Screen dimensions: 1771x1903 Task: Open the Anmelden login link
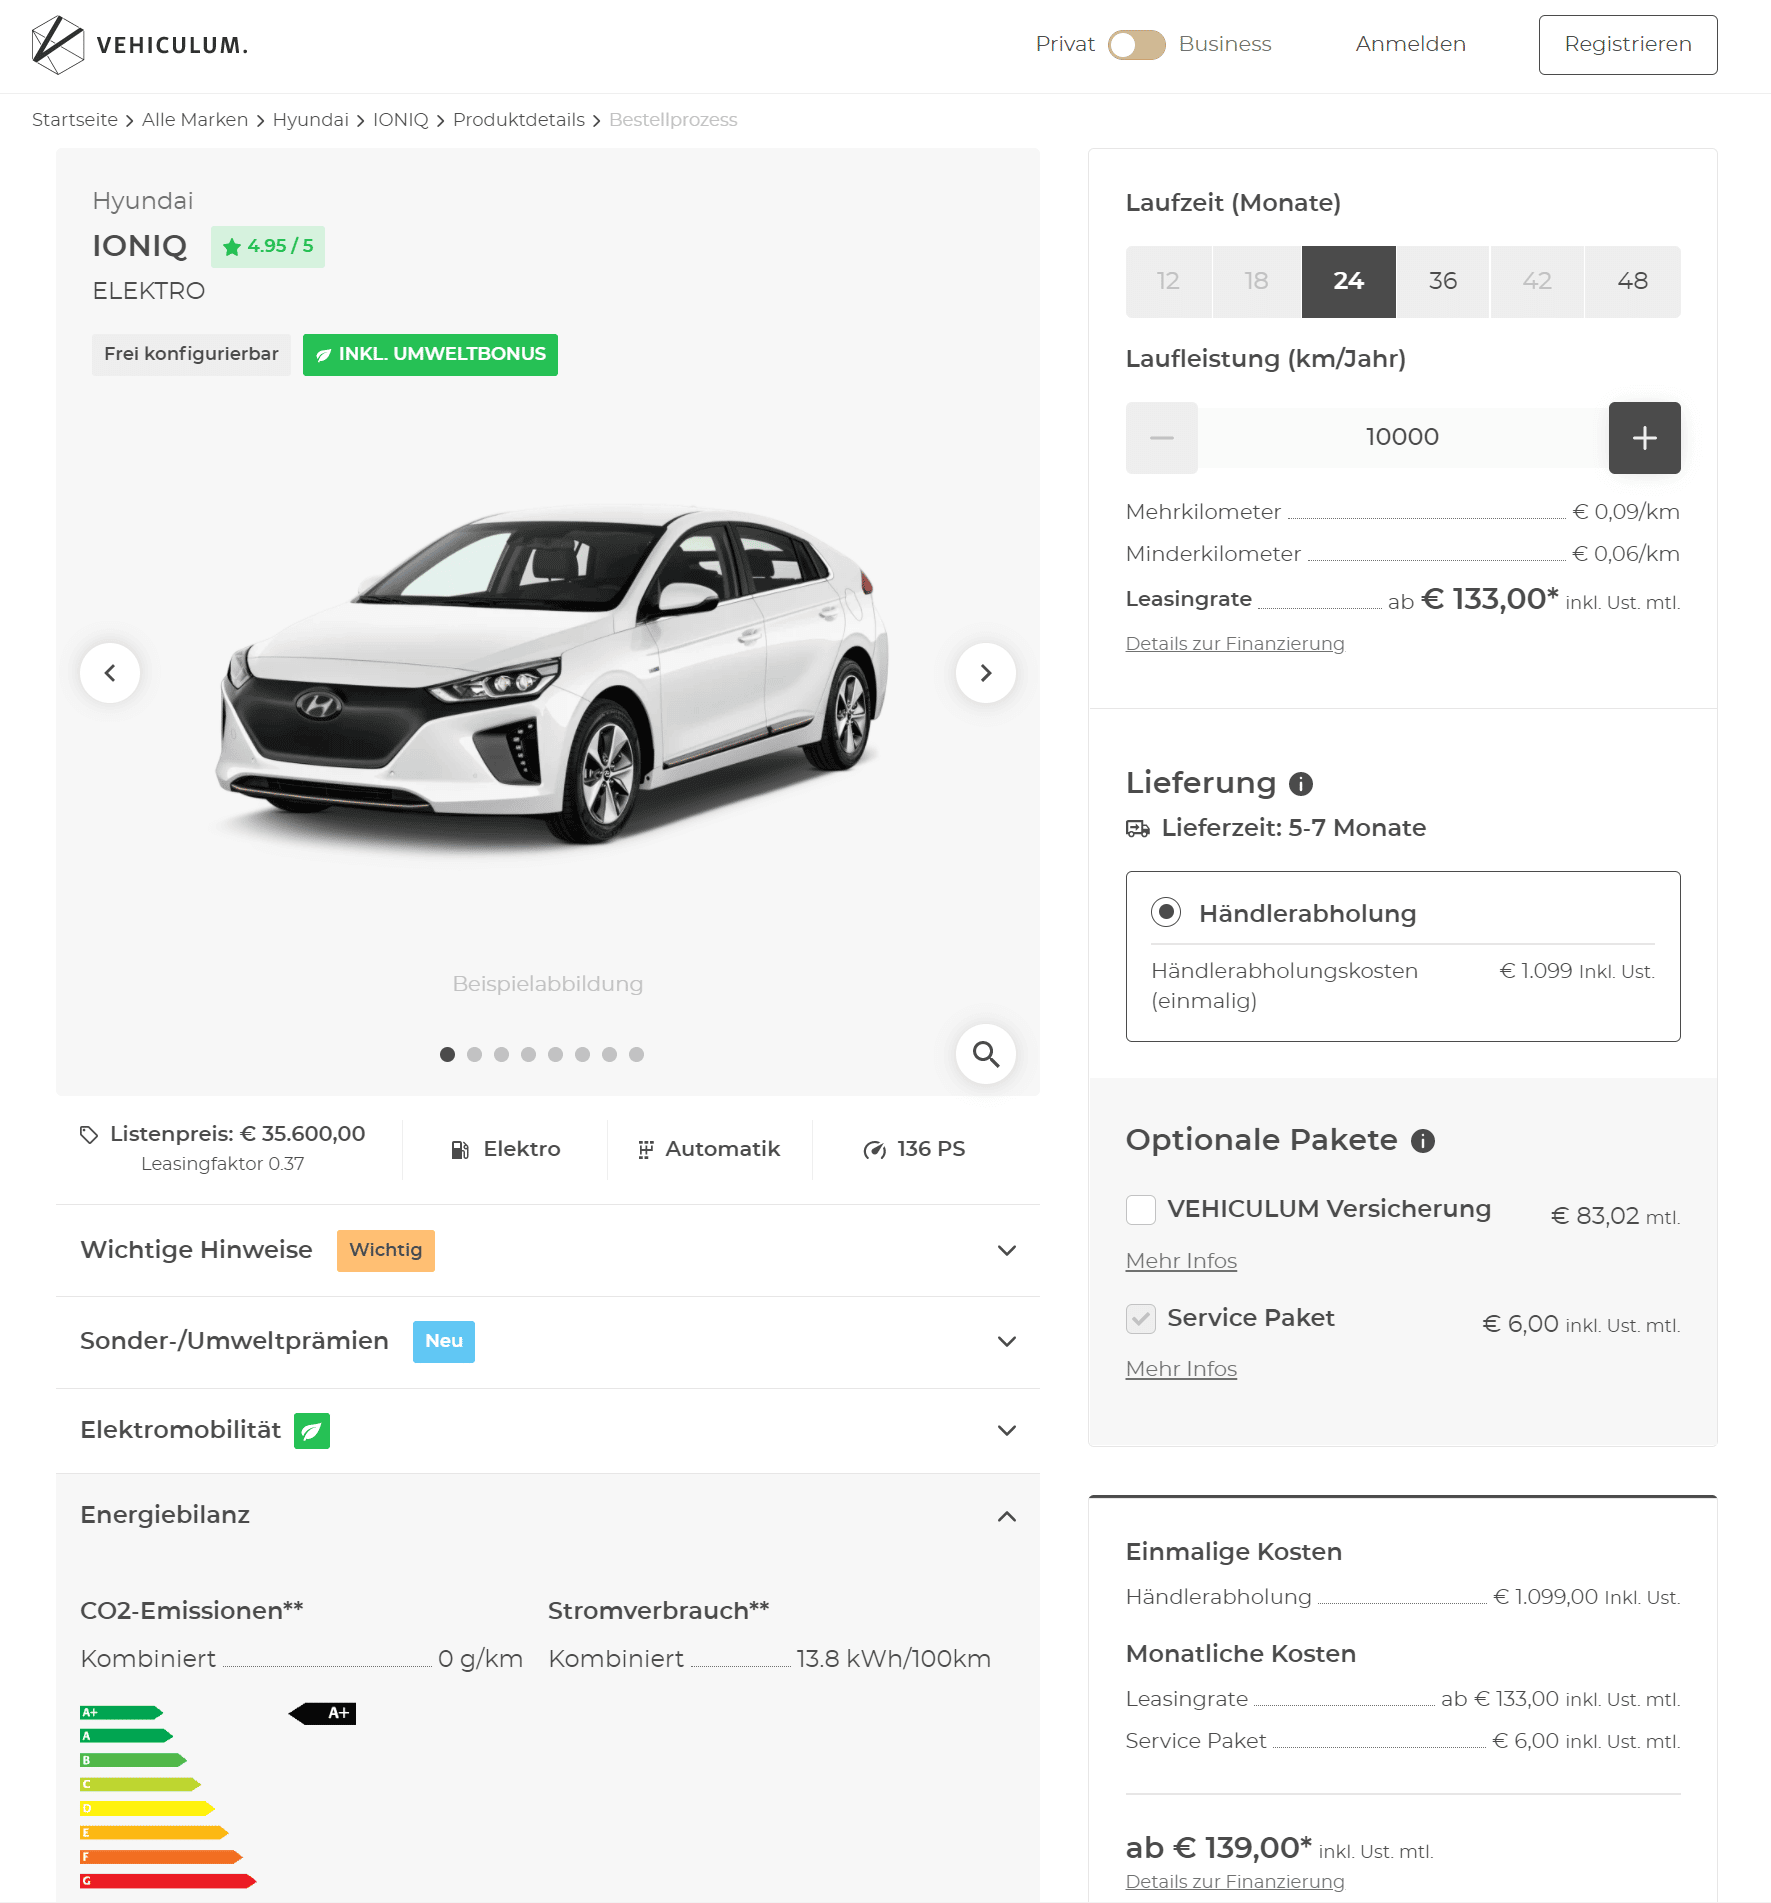[x=1410, y=44]
